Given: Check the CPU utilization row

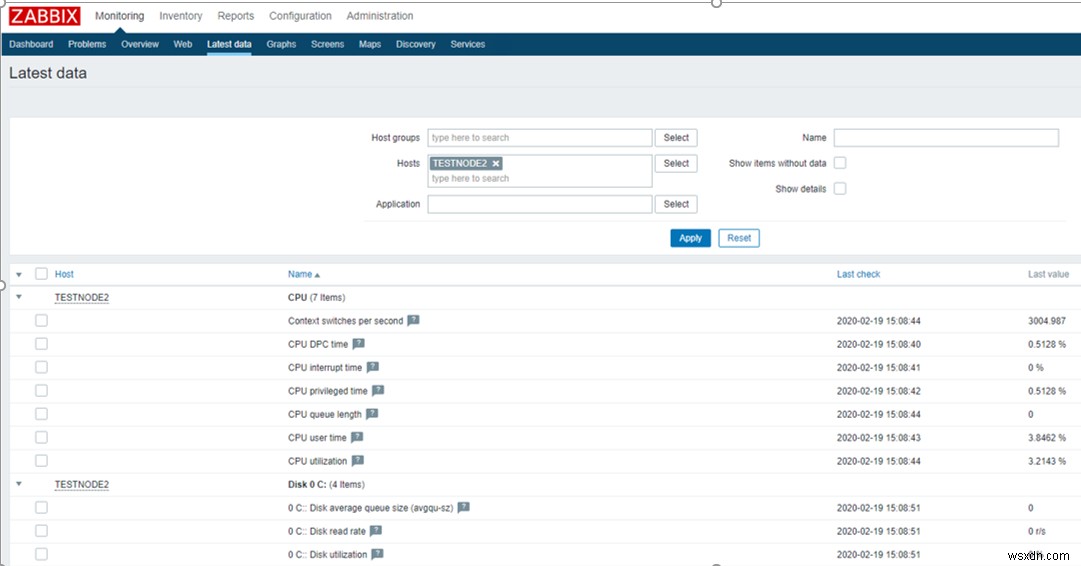Looking at the screenshot, I should pyautogui.click(x=41, y=461).
